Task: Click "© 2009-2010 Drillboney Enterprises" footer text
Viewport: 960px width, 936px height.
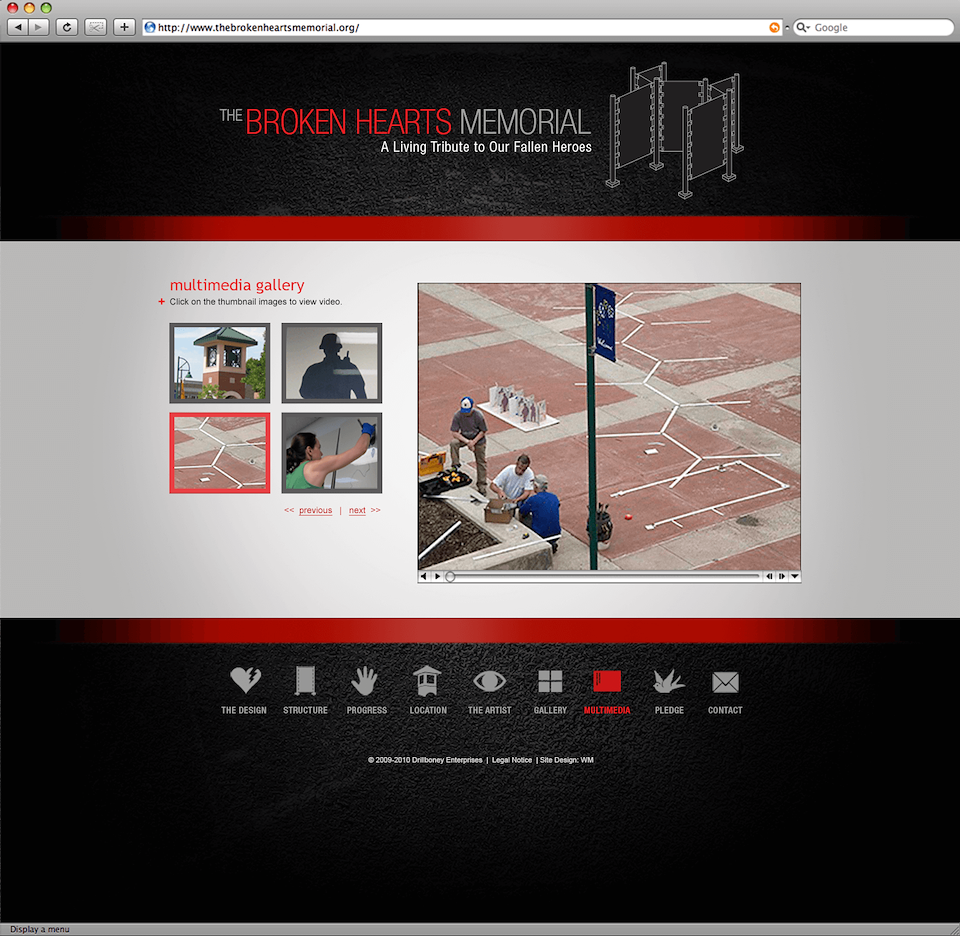Action: pyautogui.click(x=425, y=760)
